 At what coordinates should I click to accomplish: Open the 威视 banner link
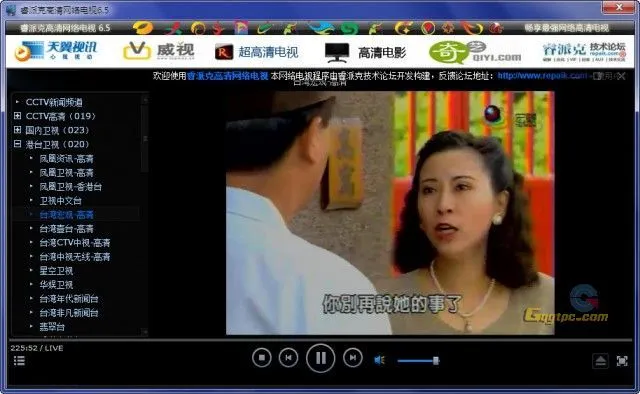(159, 51)
